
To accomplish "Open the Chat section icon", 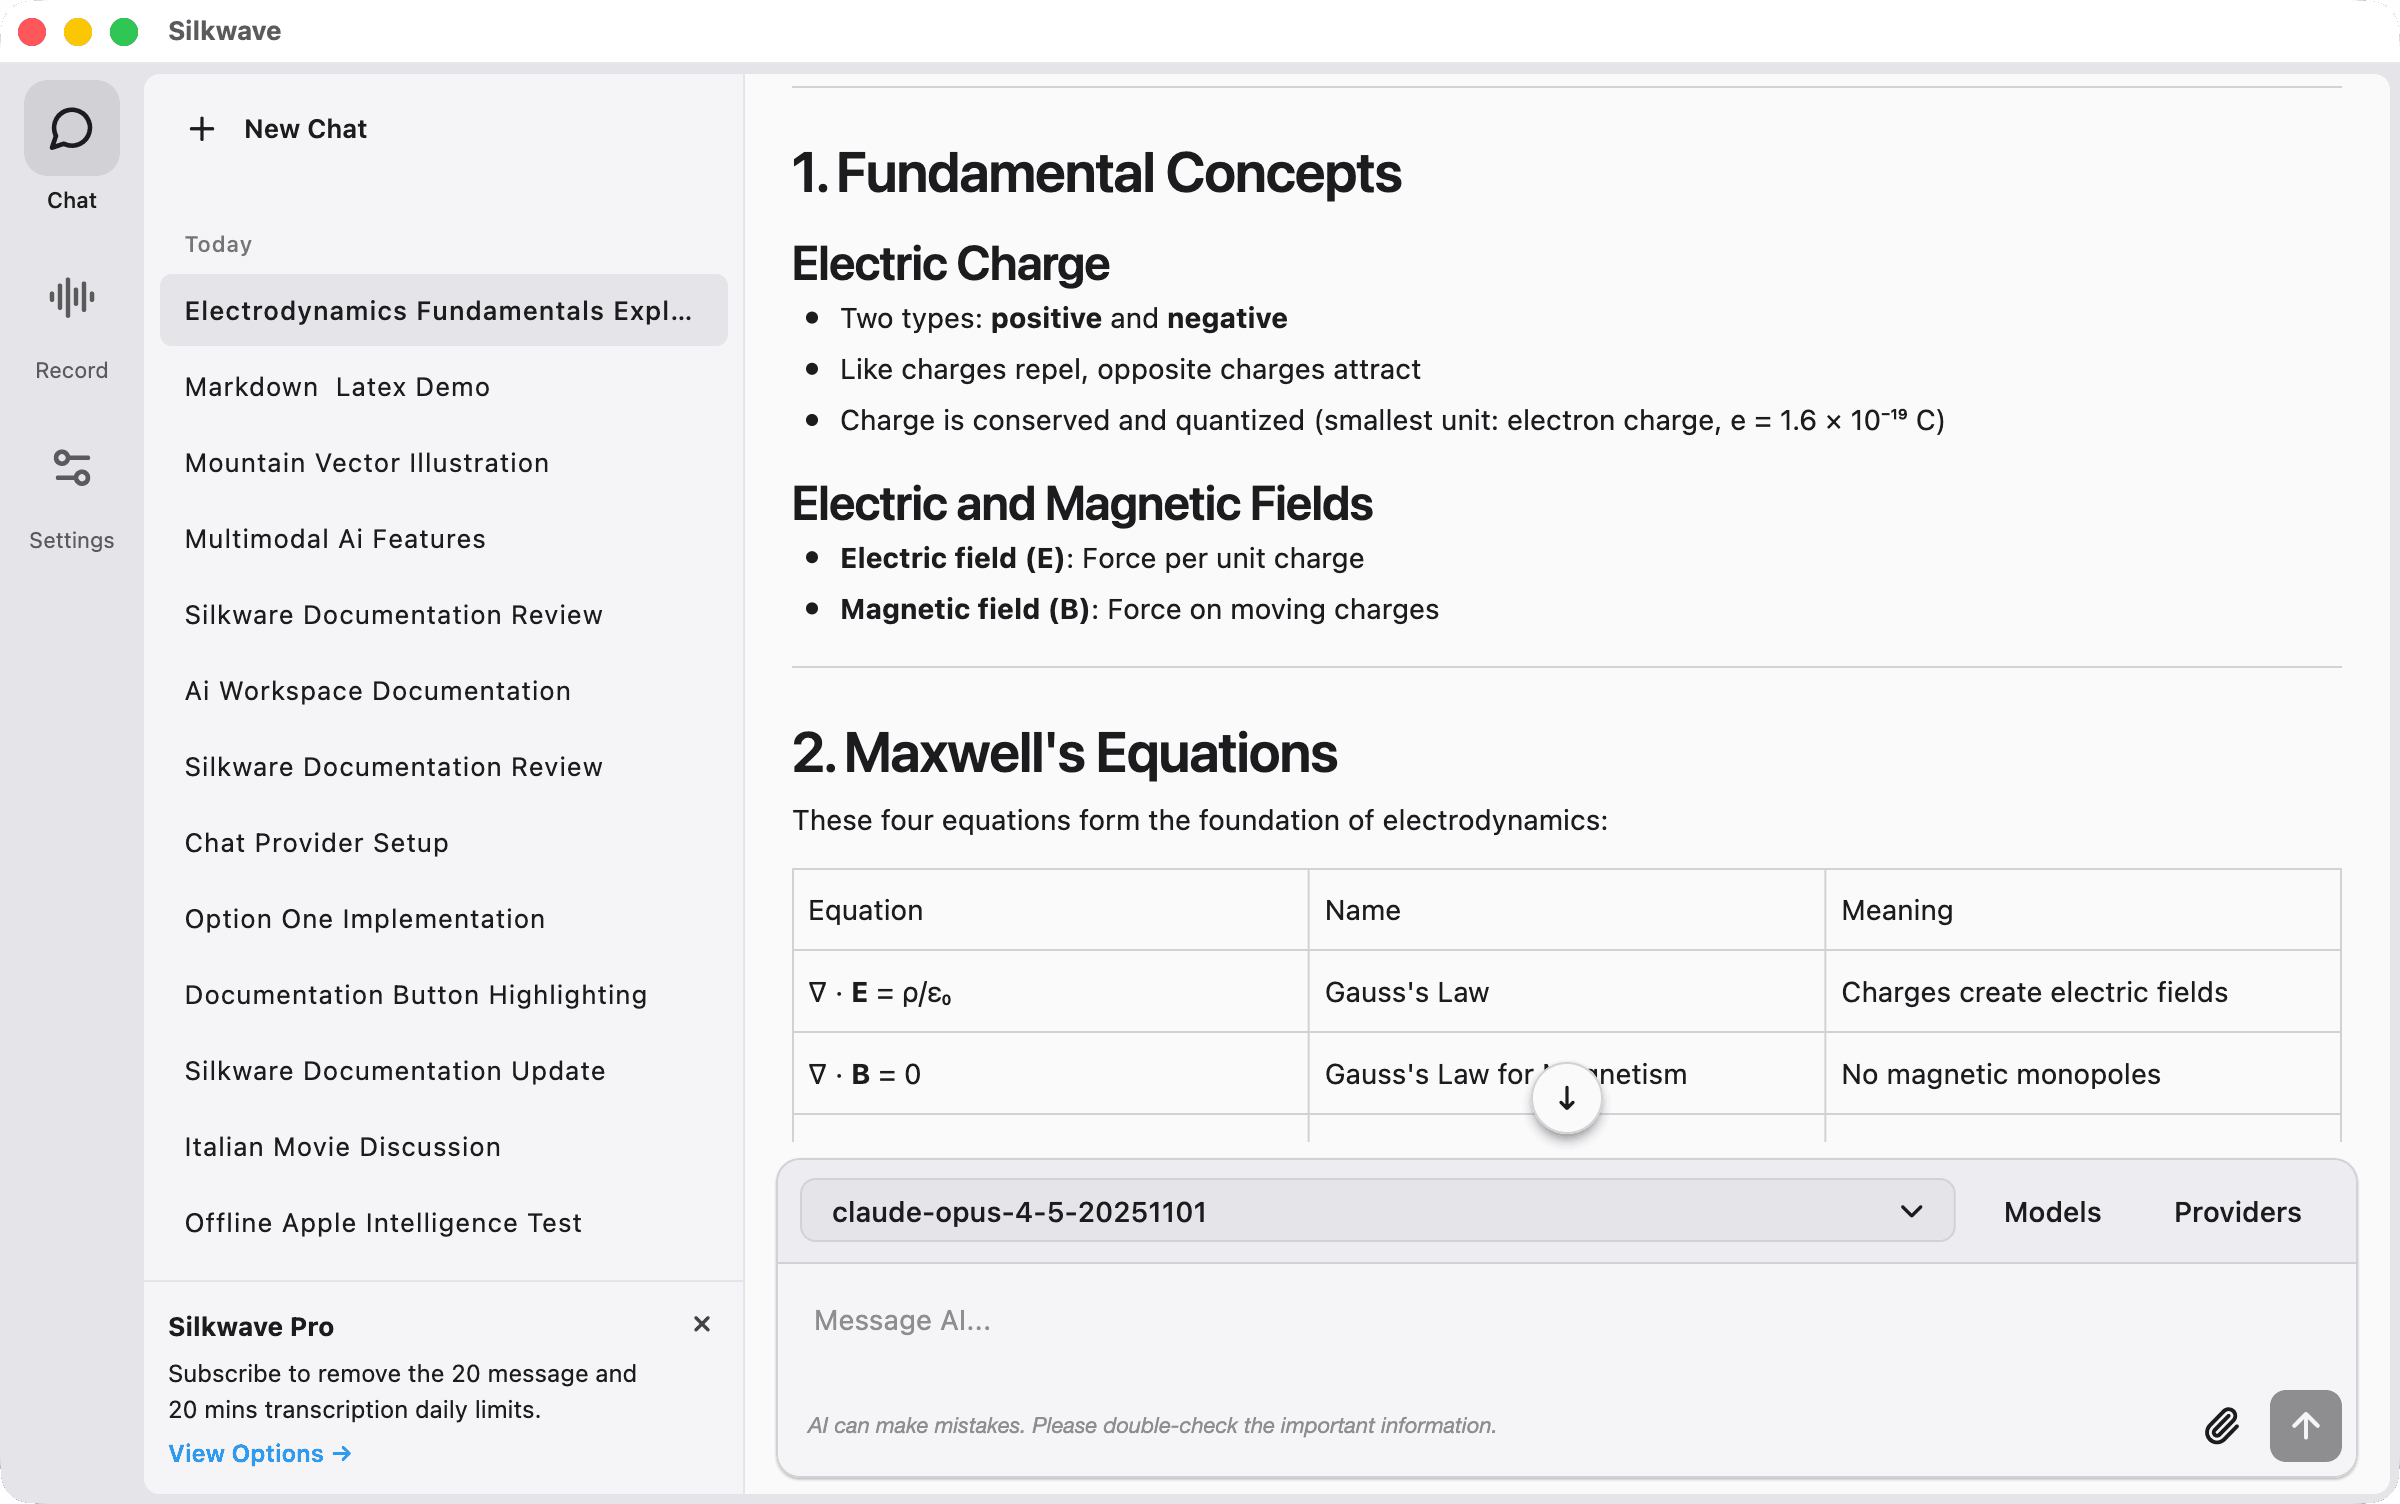I will (x=71, y=129).
